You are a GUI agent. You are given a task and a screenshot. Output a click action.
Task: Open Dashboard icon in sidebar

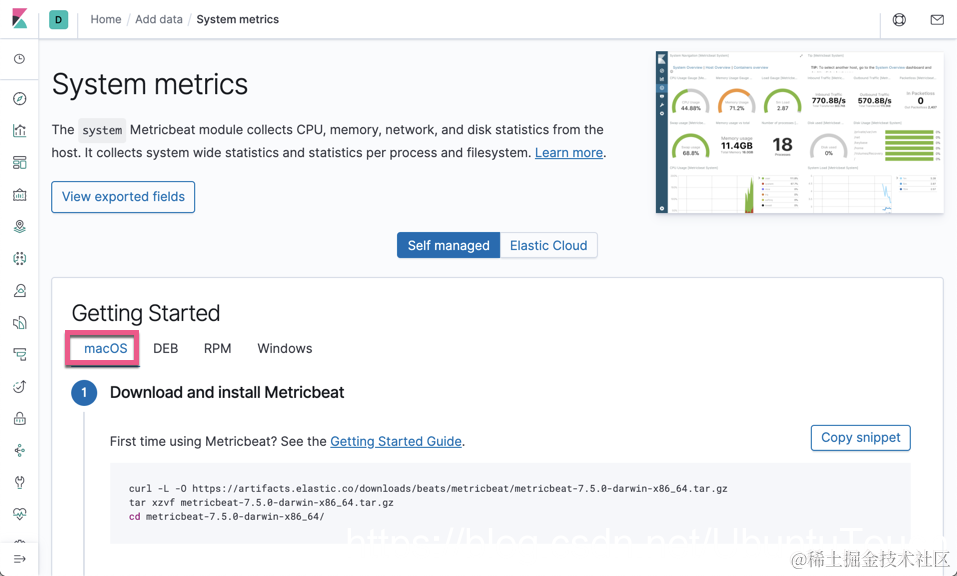[x=20, y=163]
